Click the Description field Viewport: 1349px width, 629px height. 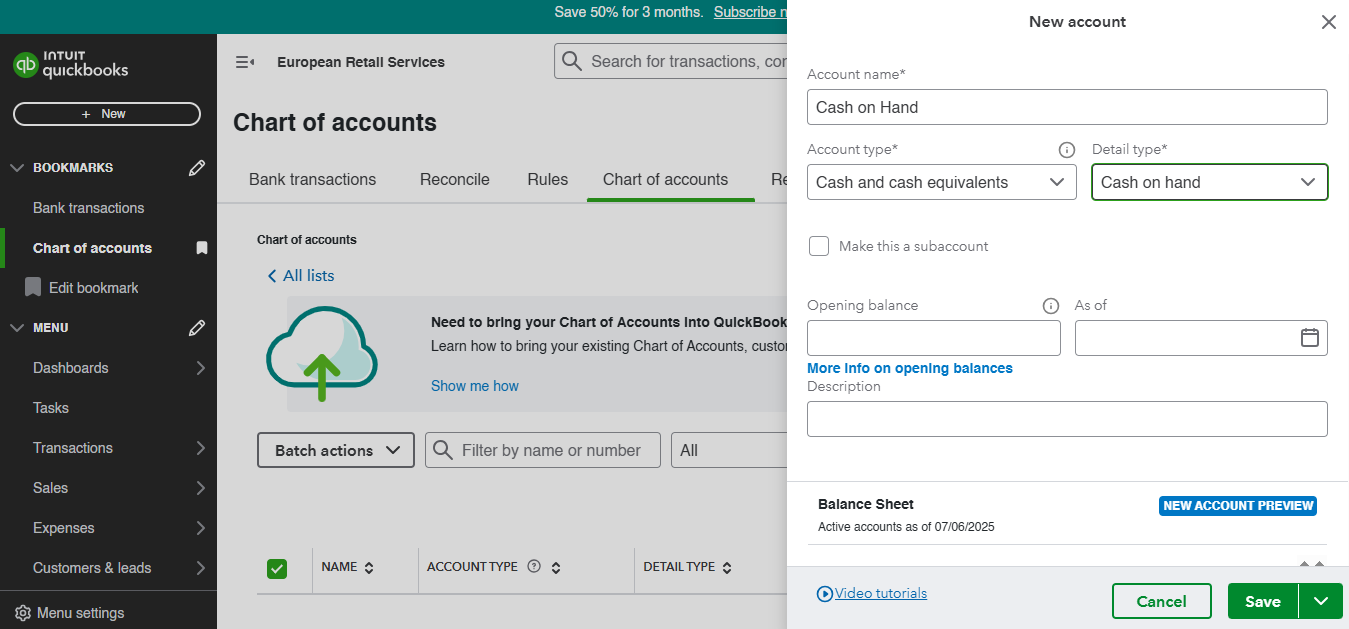tap(1067, 419)
